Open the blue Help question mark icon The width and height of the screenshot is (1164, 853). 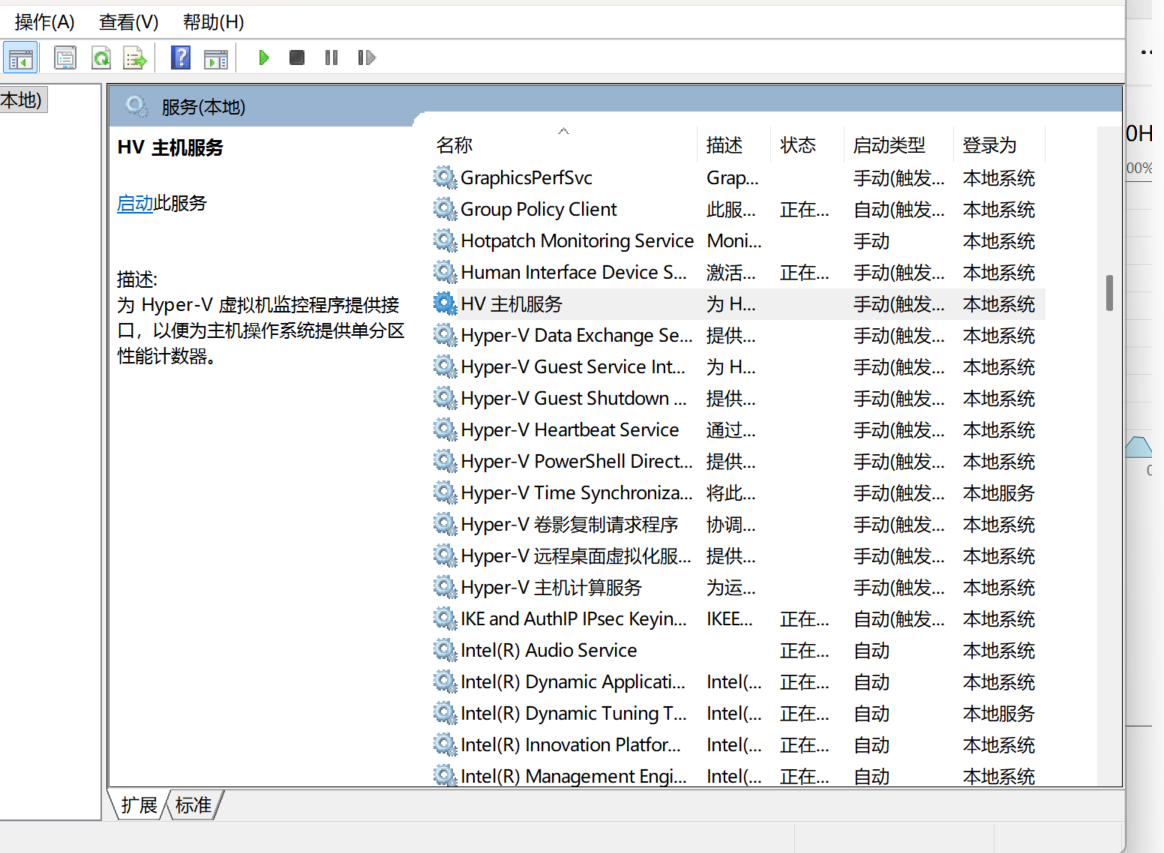pyautogui.click(x=180, y=58)
